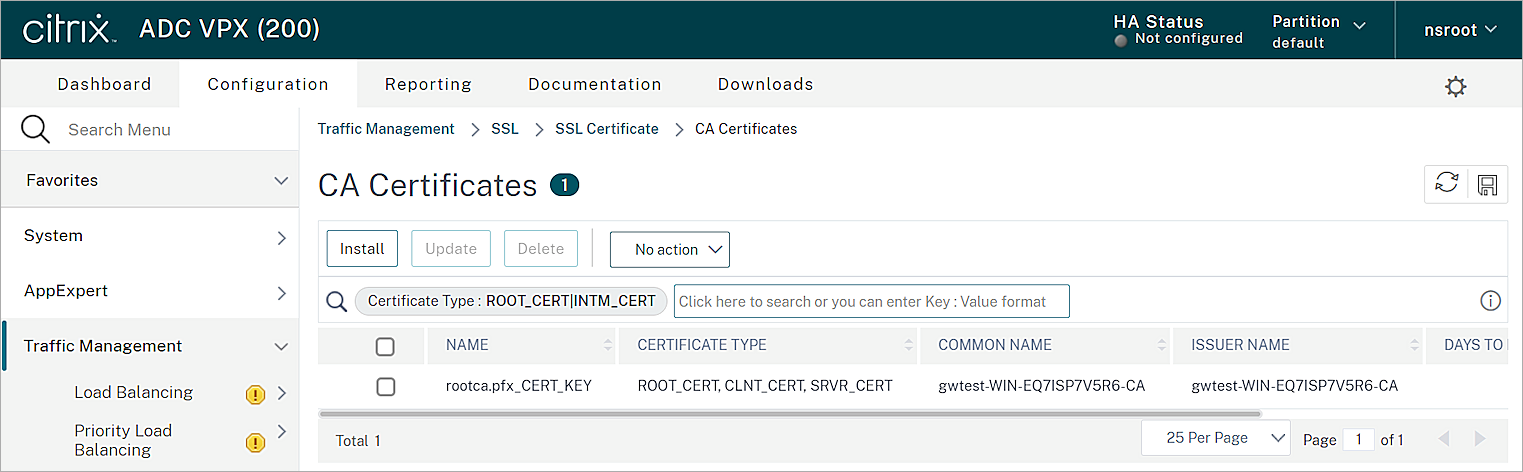Switch to the Dashboard tab
Image resolution: width=1523 pixels, height=472 pixels.
[104, 84]
